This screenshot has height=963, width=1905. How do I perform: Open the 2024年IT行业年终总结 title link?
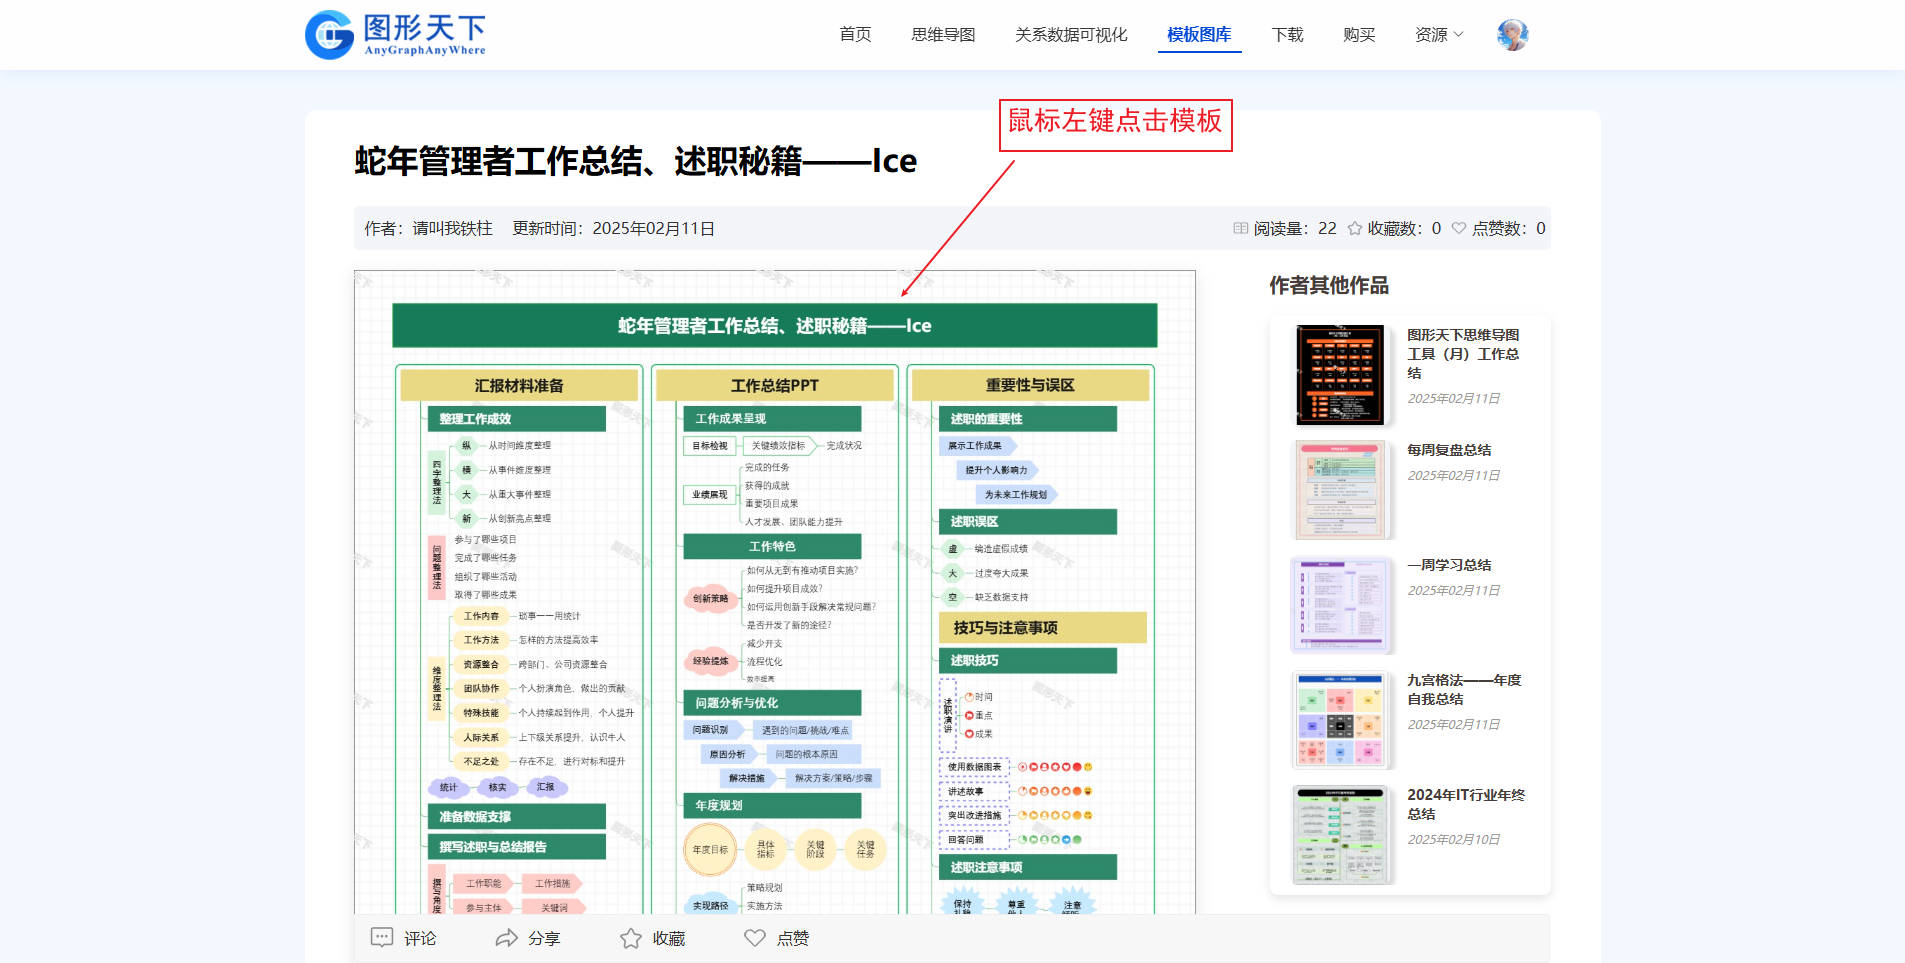(1465, 804)
